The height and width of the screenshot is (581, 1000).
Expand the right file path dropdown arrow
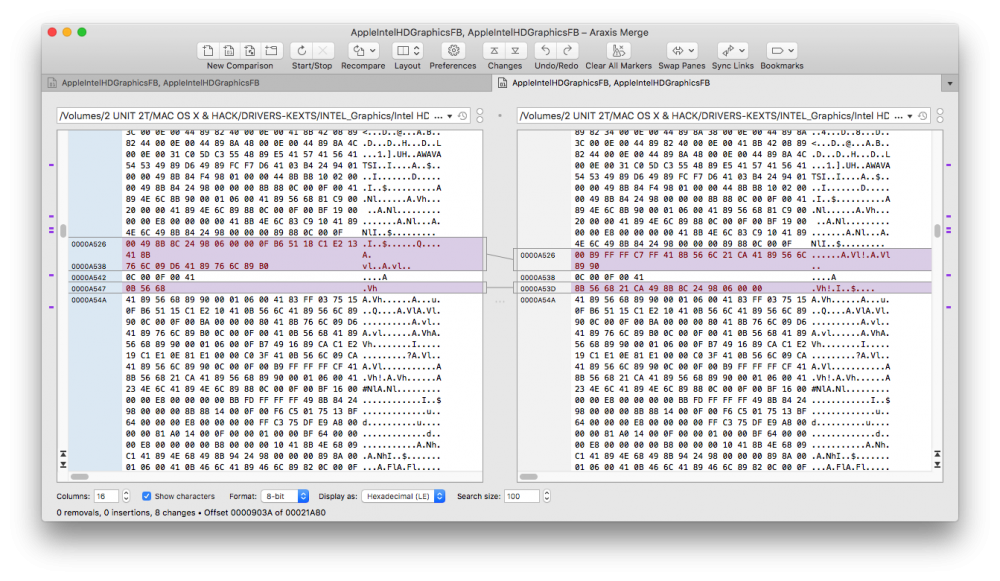coord(910,116)
